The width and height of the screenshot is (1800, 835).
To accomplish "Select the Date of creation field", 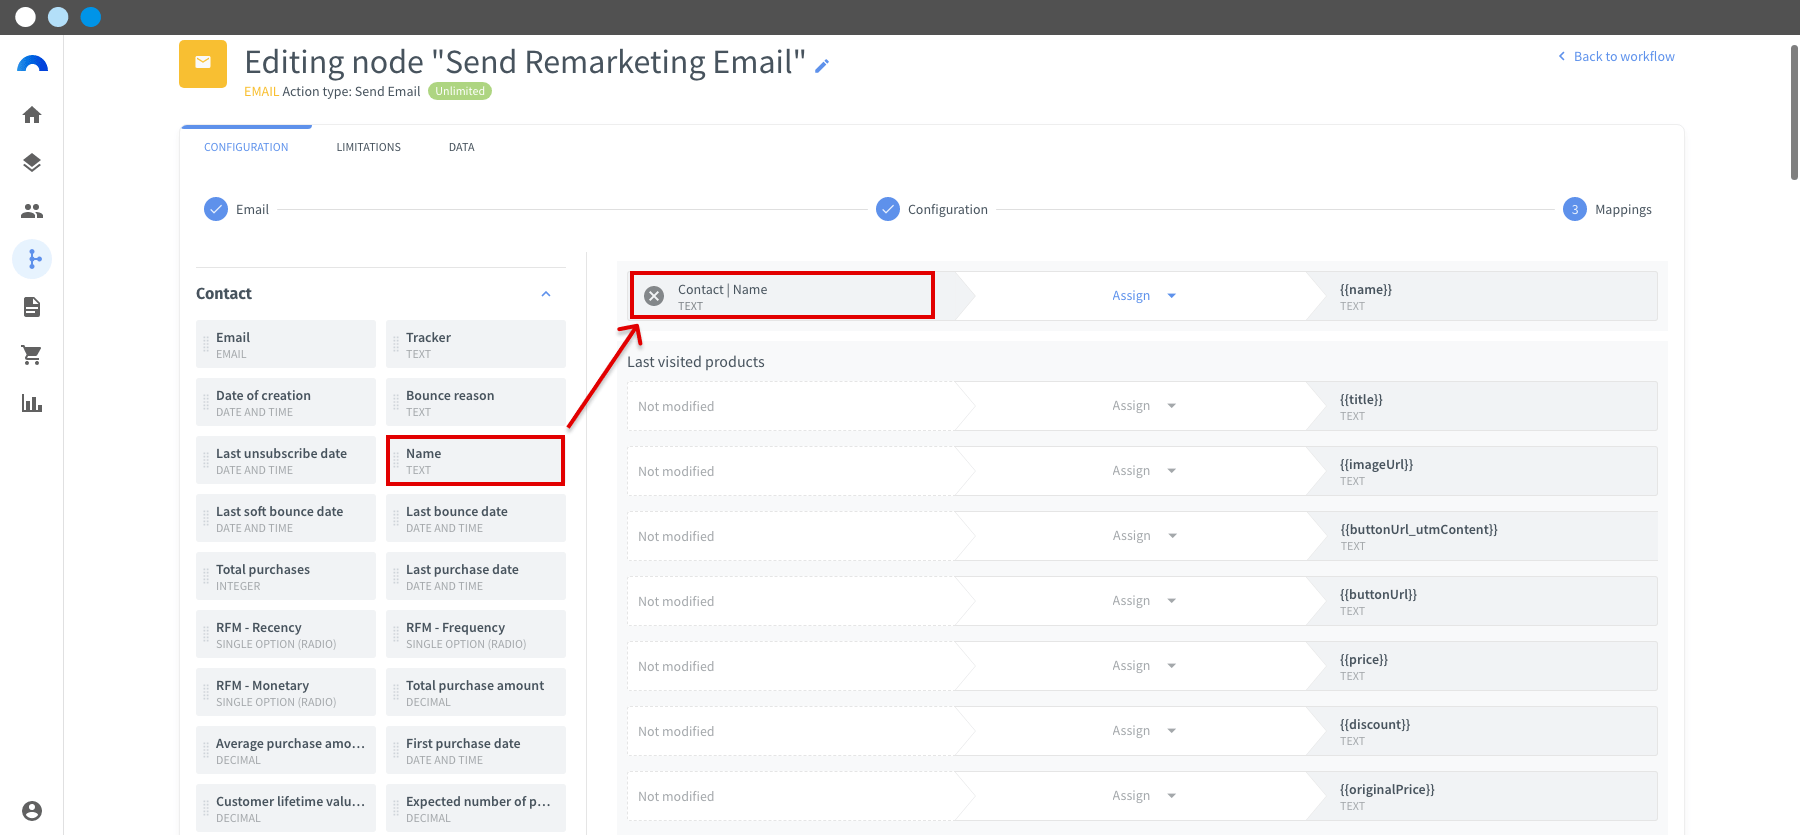I will pos(286,402).
